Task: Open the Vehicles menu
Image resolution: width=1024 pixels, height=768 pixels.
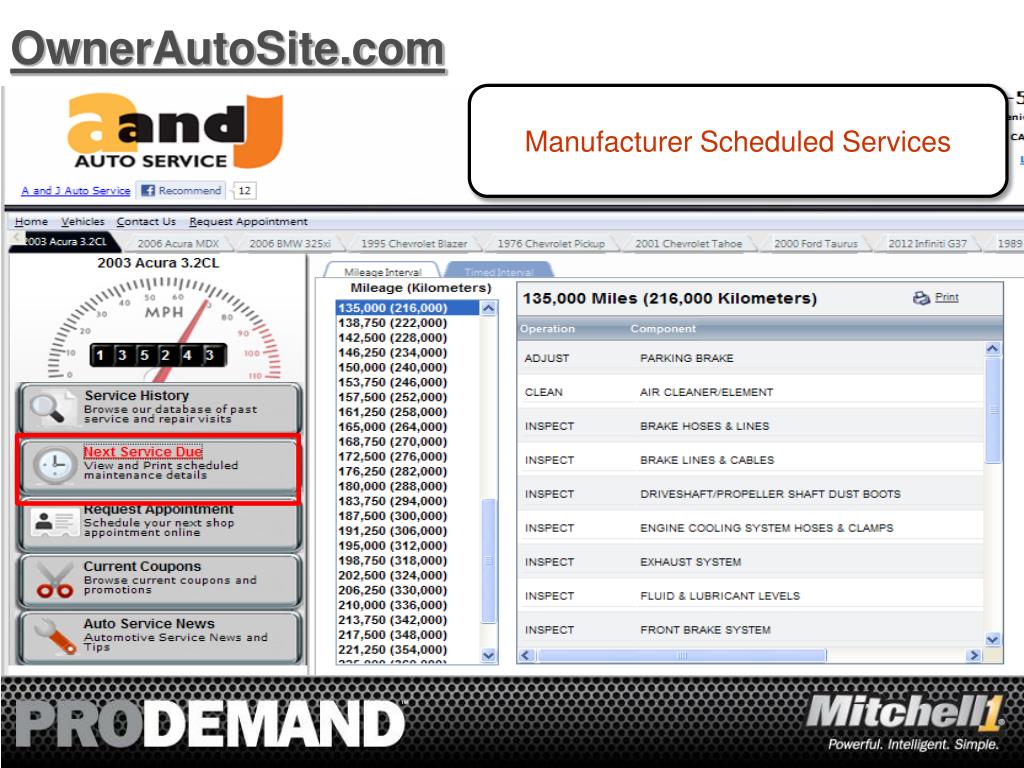Action: tap(82, 221)
